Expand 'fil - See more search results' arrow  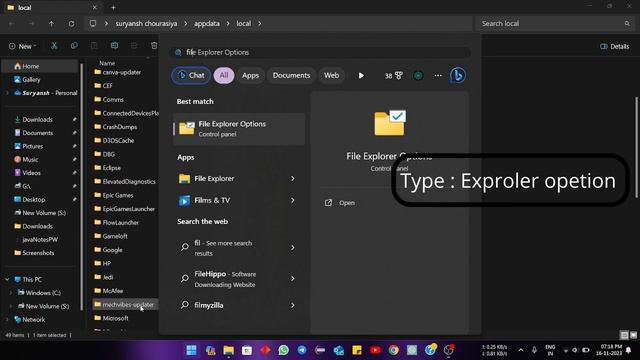[293, 247]
